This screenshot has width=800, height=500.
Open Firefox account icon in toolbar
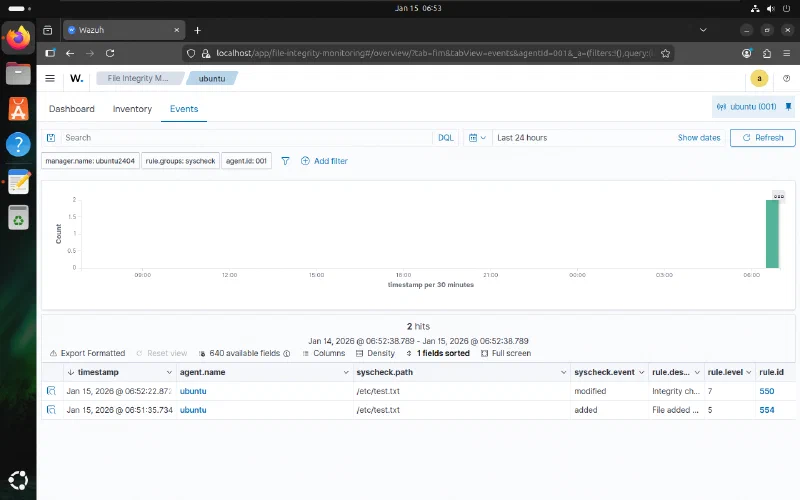746,53
